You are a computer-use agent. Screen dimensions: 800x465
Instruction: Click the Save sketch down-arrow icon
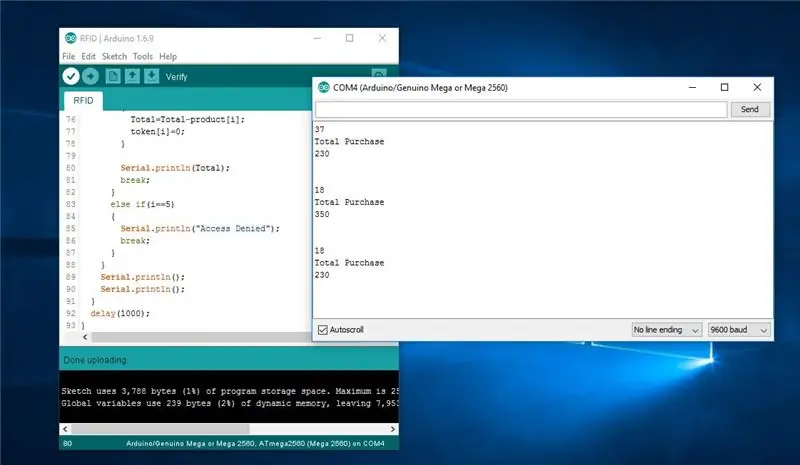pyautogui.click(x=152, y=76)
